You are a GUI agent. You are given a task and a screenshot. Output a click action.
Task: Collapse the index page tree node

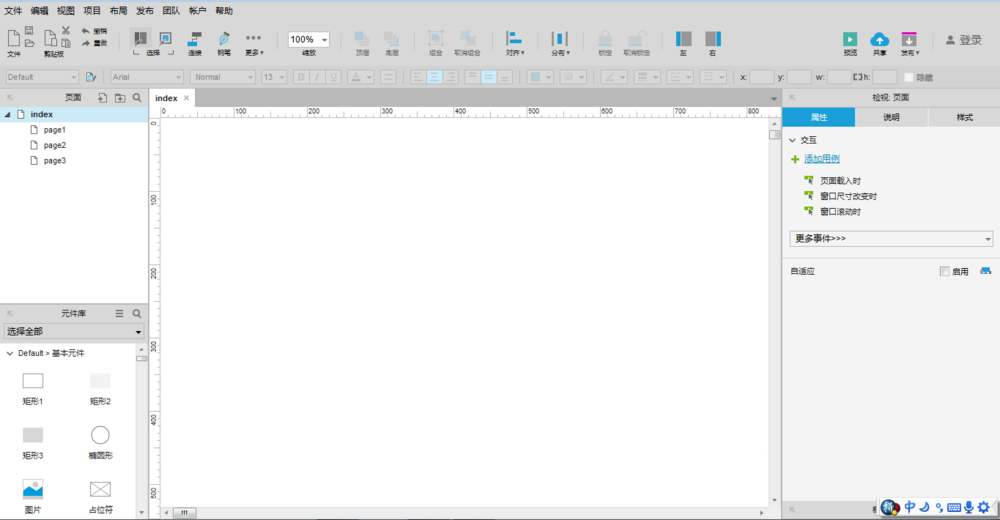tap(8, 114)
